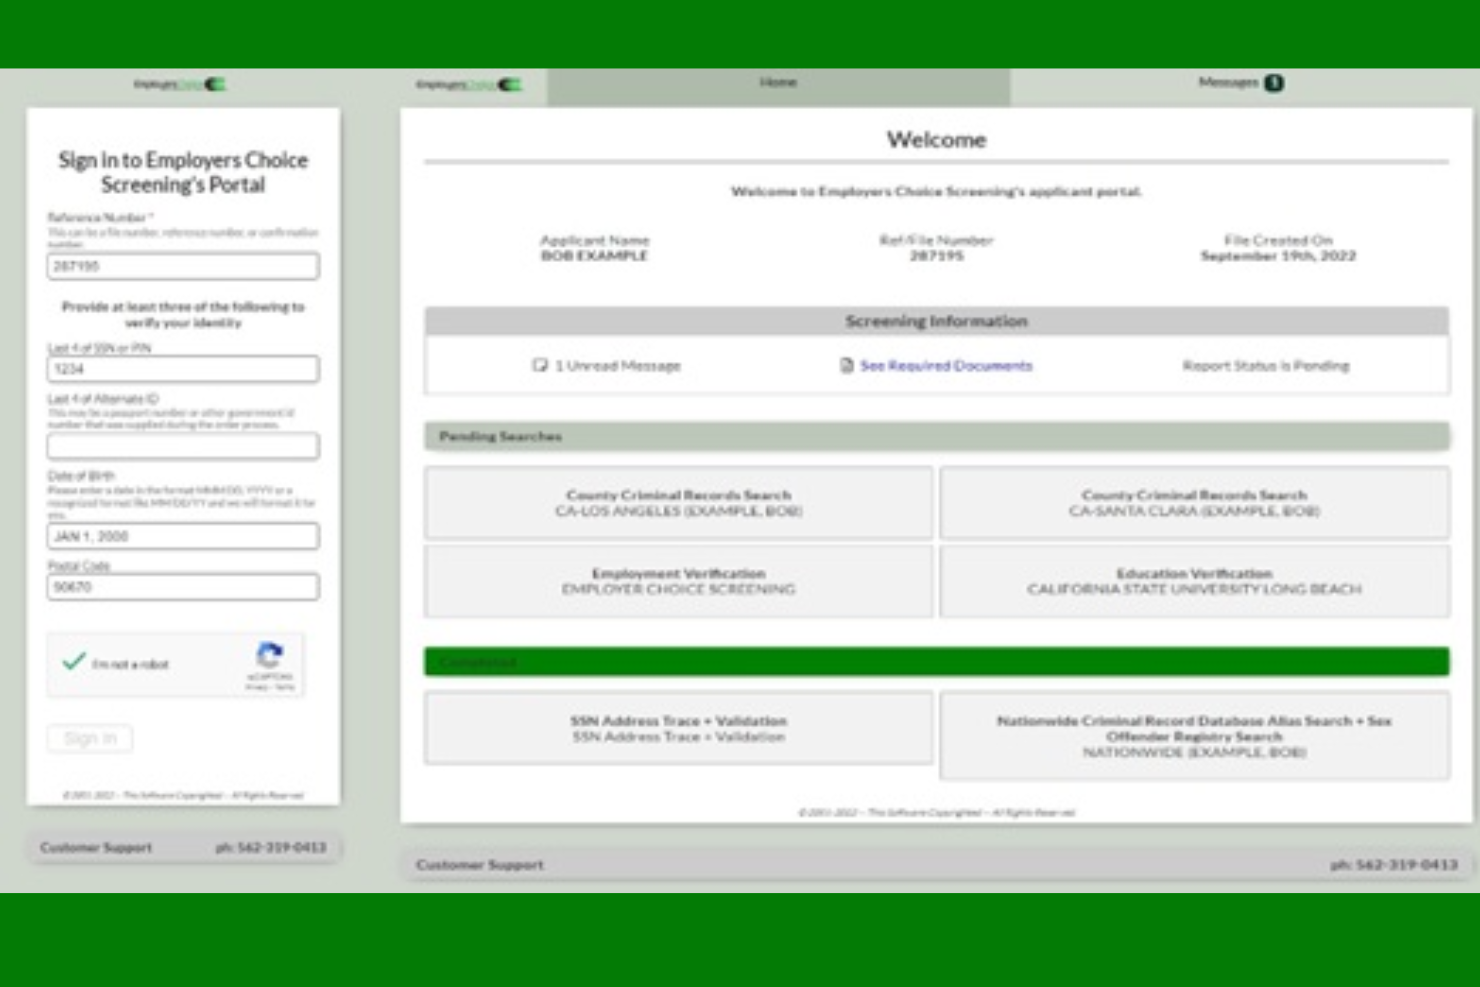
Task: Select the CA-Santa Clara County Criminal Records Search card
Action: (1194, 503)
